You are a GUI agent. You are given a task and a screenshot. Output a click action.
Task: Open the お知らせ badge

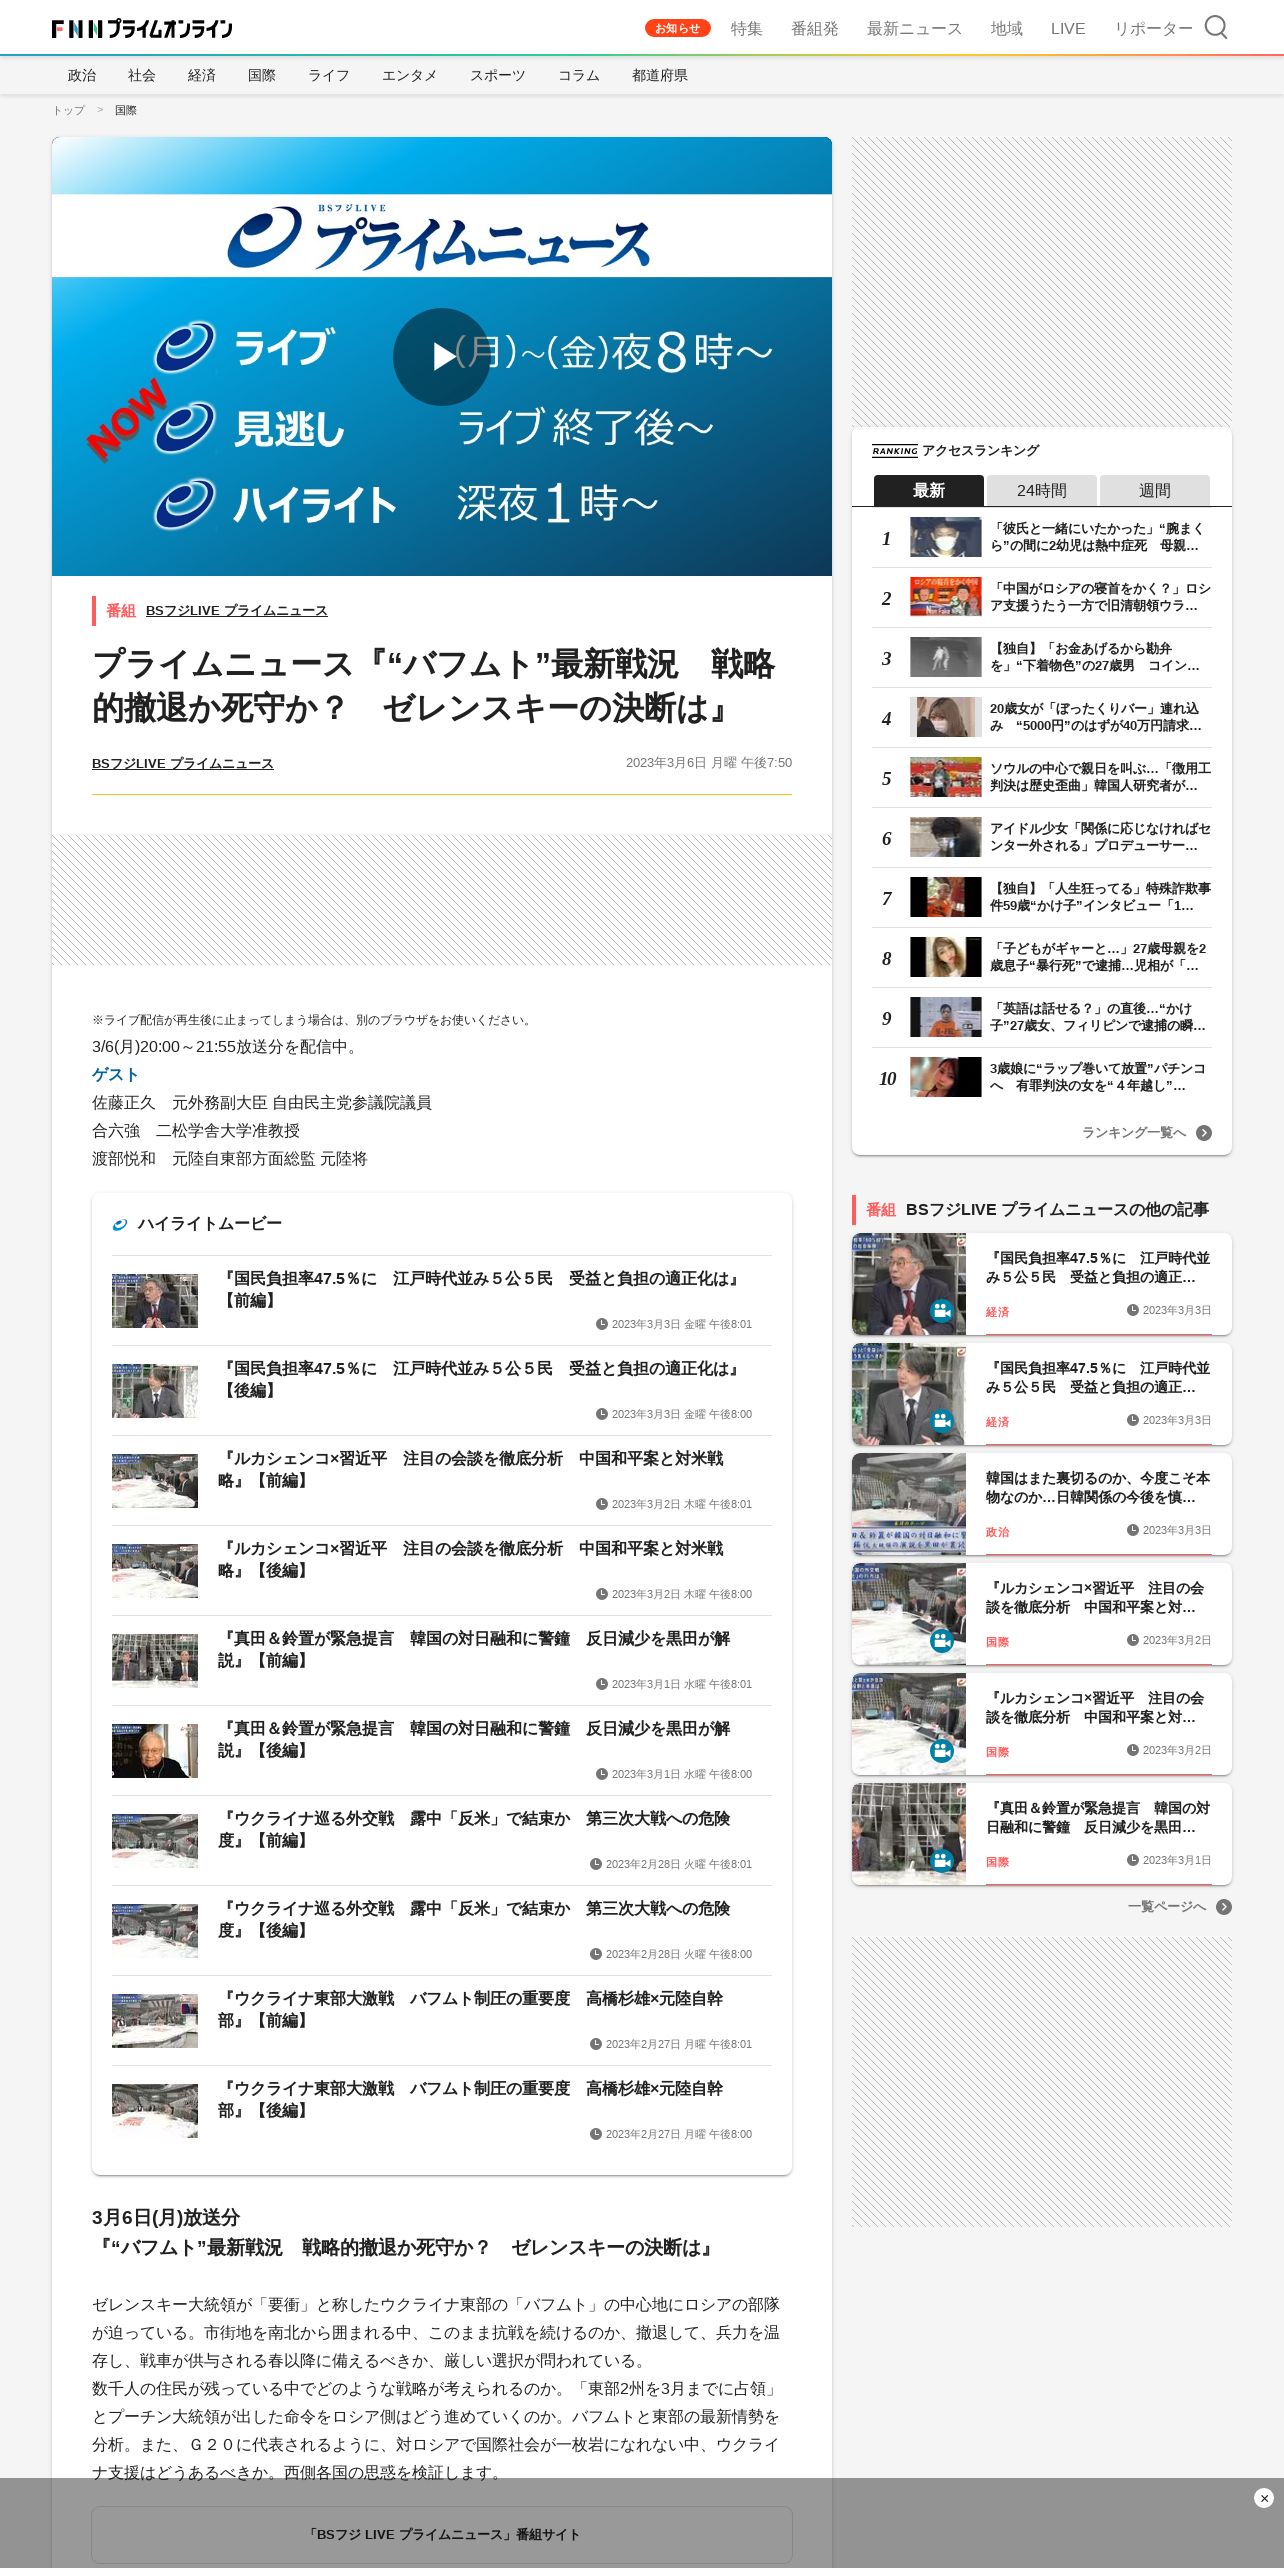[x=677, y=28]
